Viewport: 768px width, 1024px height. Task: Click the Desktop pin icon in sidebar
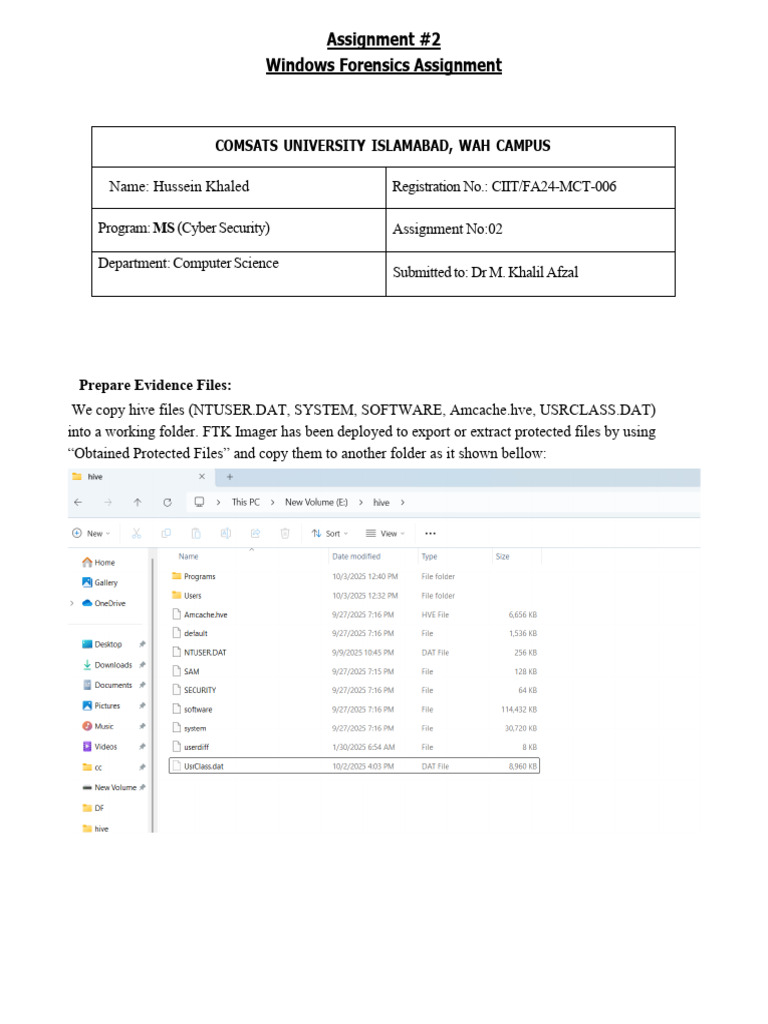point(142,645)
